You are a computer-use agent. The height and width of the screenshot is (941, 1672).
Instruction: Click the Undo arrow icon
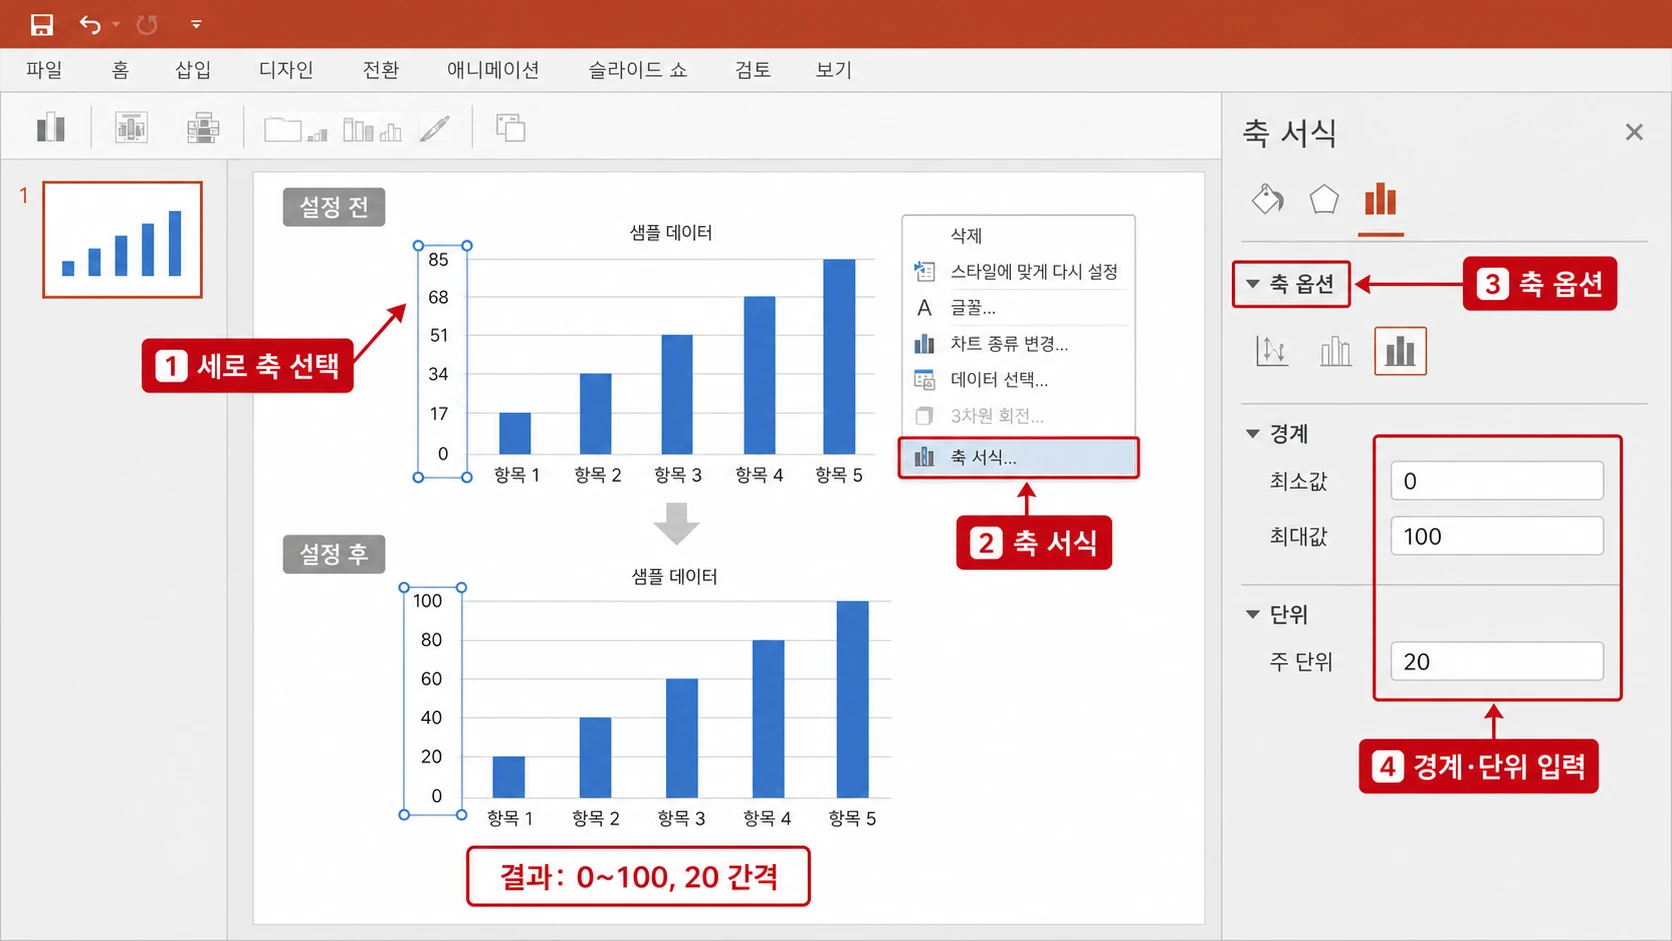[x=90, y=24]
